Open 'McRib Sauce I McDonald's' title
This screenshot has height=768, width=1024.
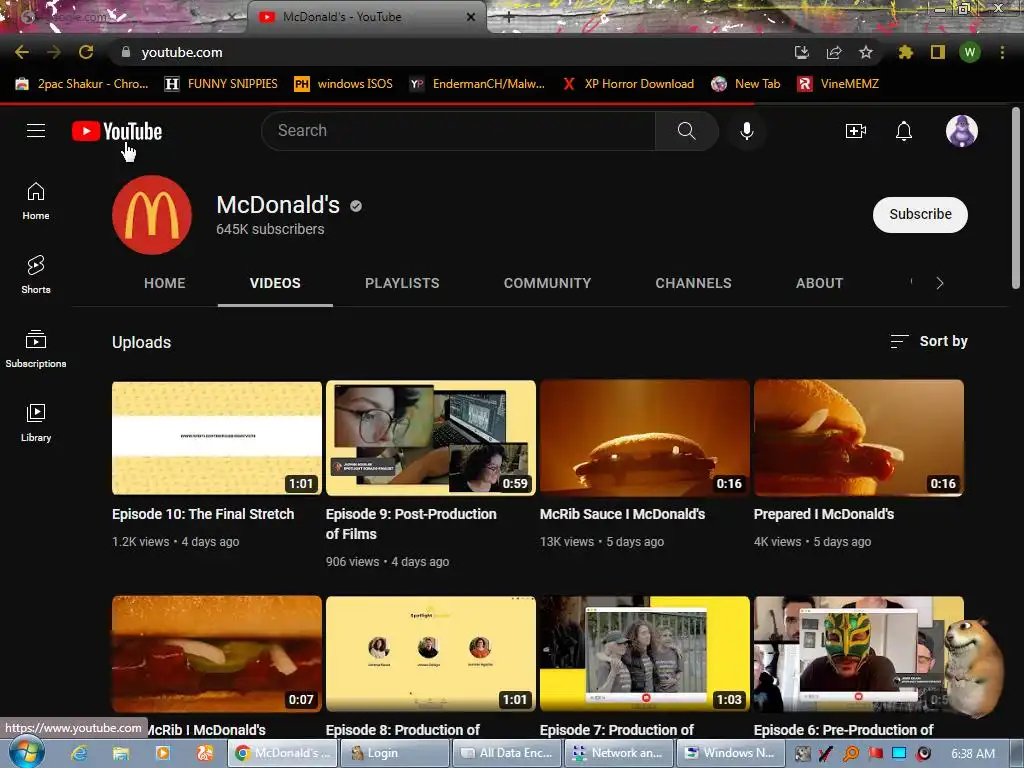pos(622,514)
